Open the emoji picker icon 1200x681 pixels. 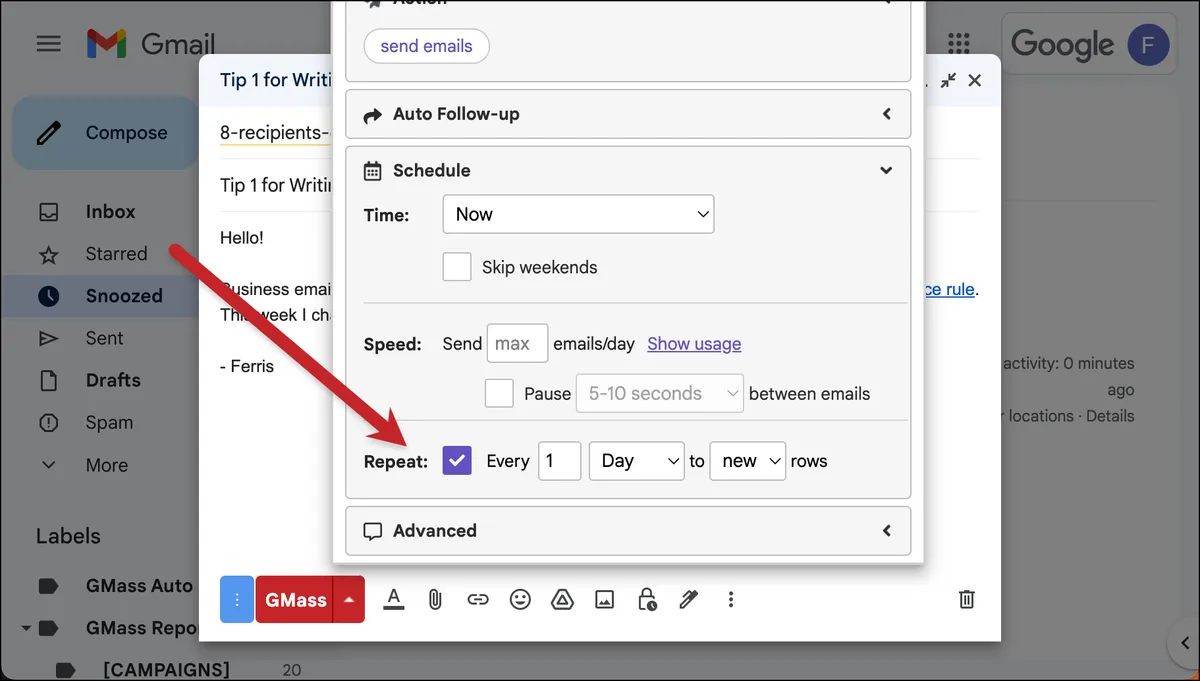tap(520, 600)
